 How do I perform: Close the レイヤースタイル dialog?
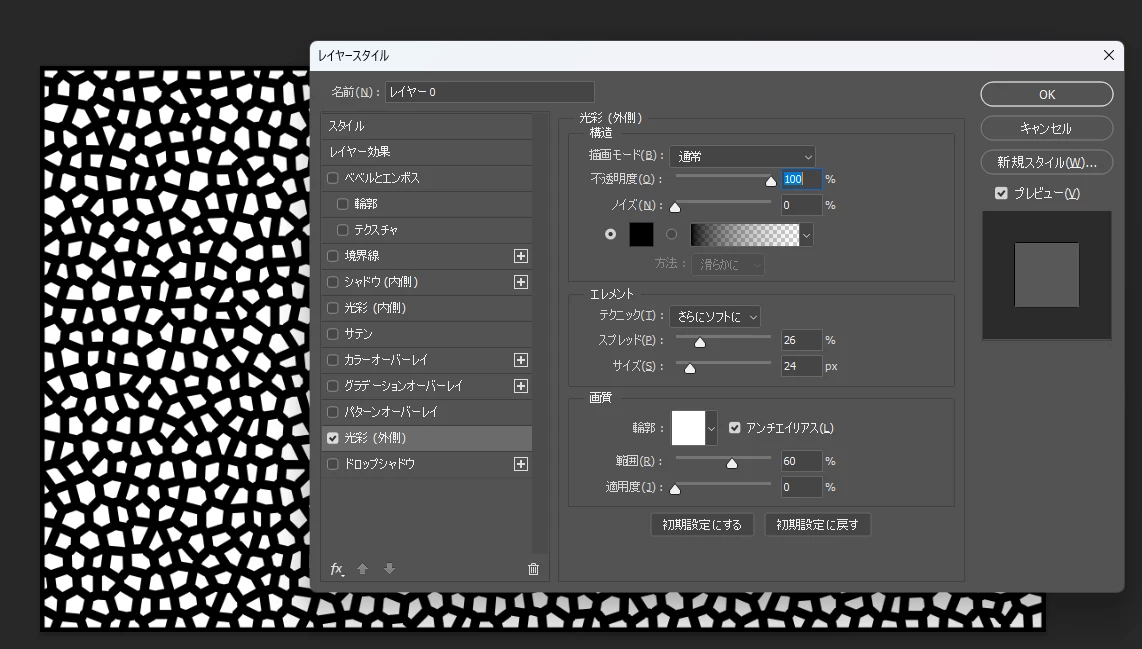(1108, 55)
